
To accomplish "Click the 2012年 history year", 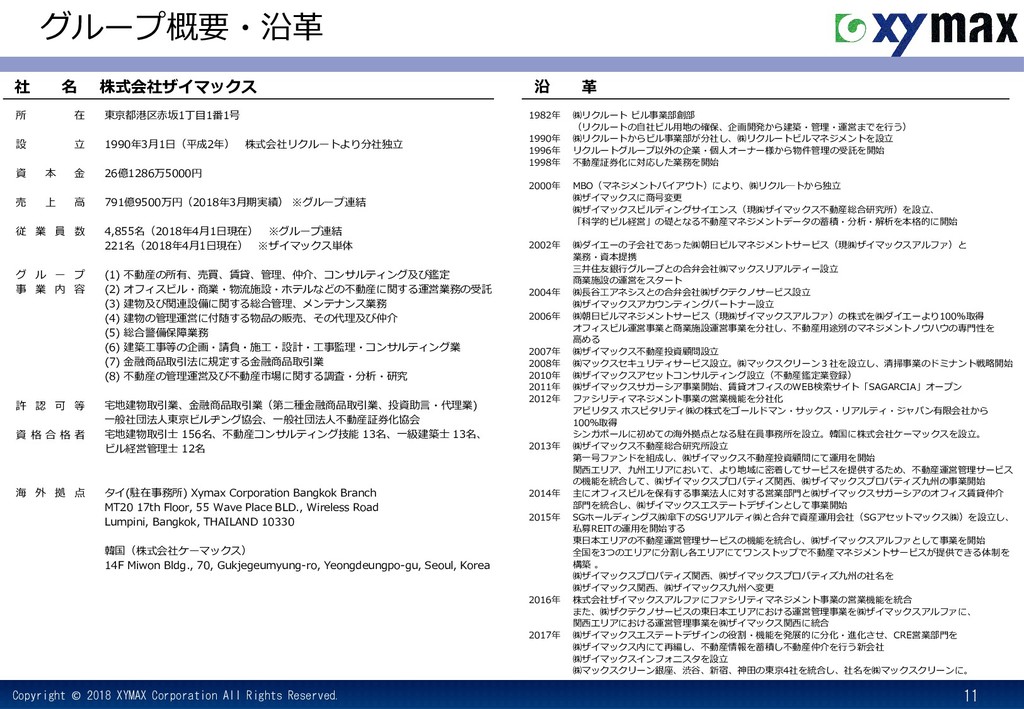I will [545, 399].
